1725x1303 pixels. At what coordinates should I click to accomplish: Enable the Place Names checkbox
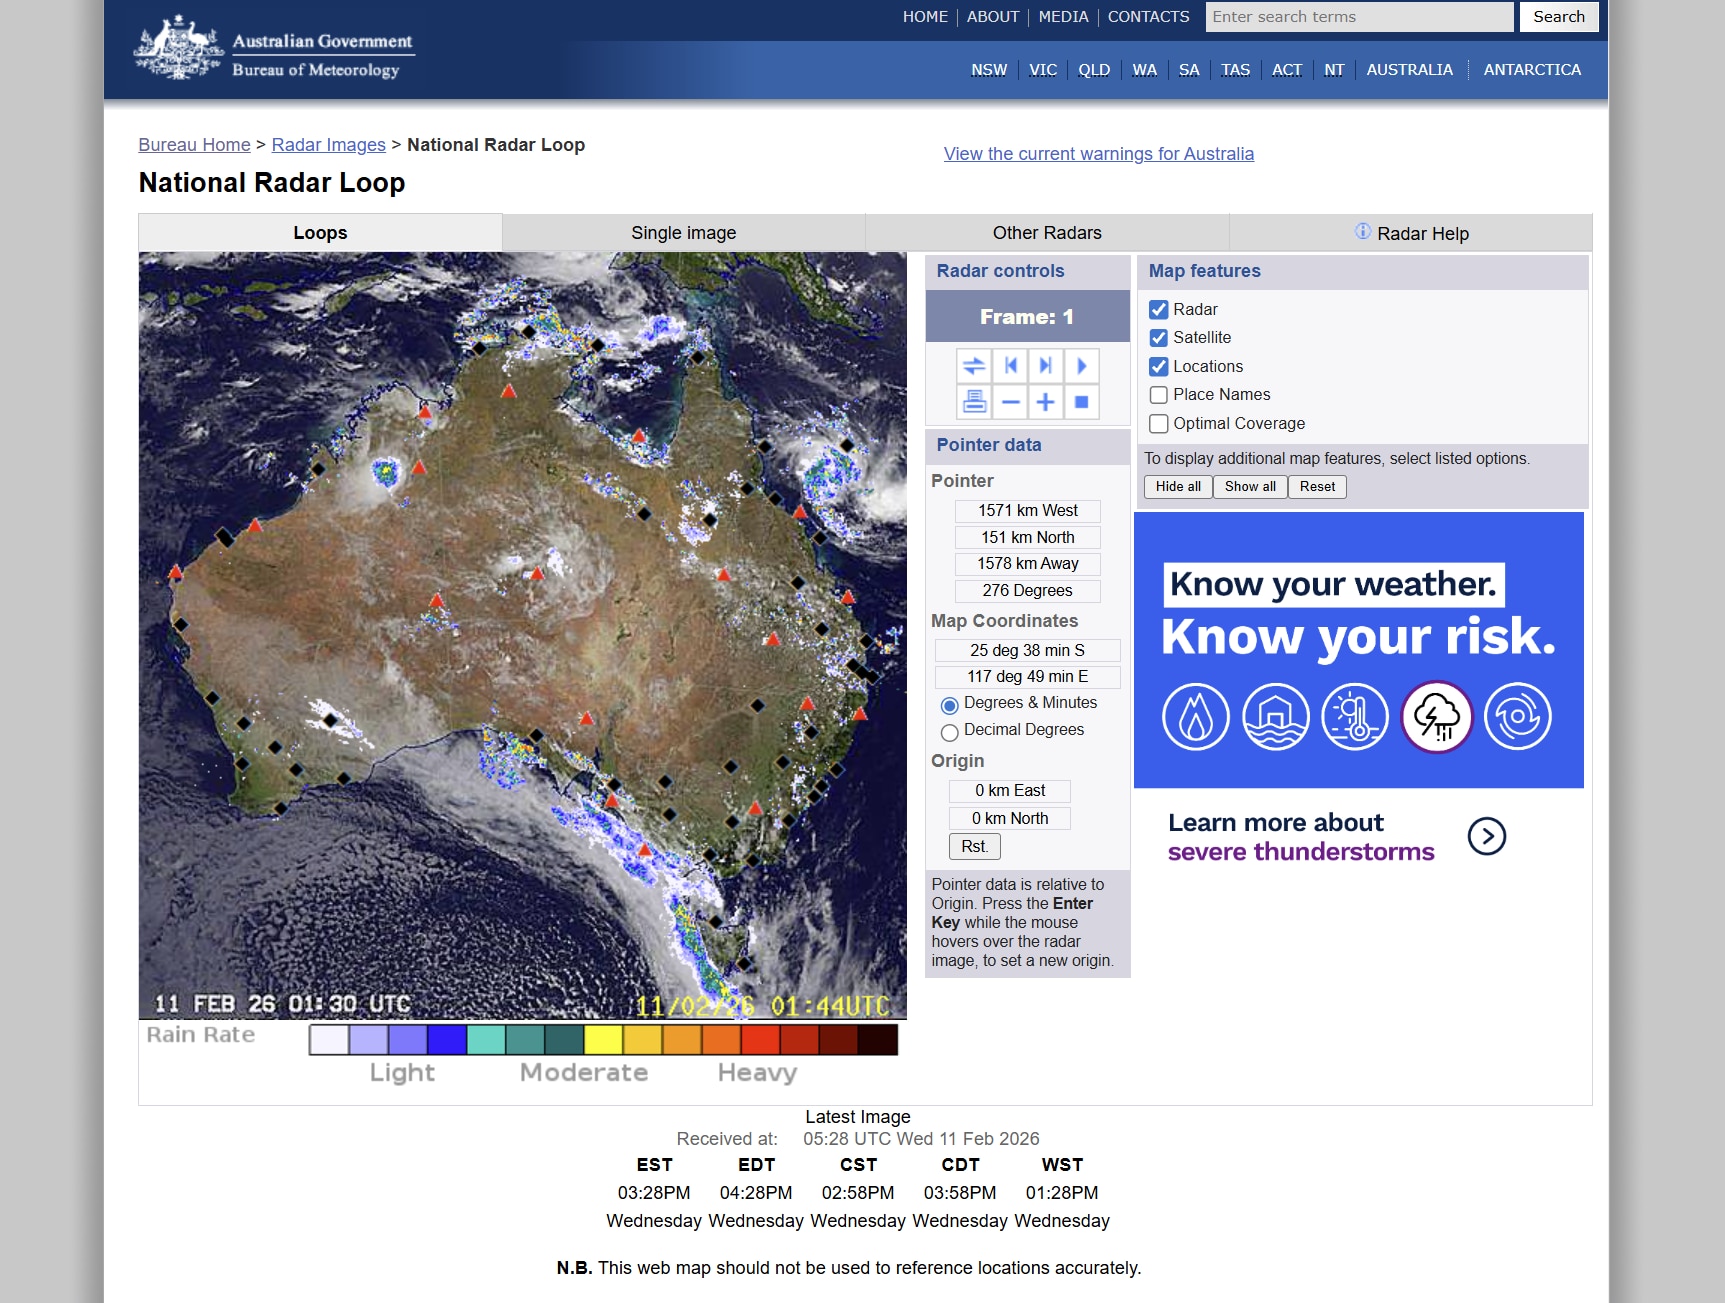click(x=1159, y=395)
